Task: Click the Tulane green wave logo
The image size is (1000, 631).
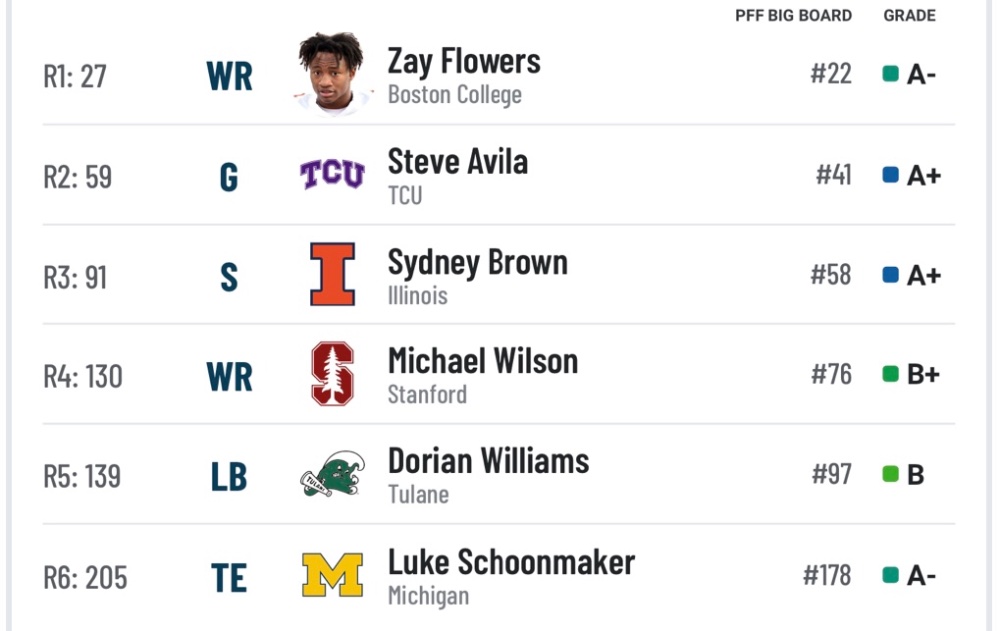Action: (x=332, y=474)
